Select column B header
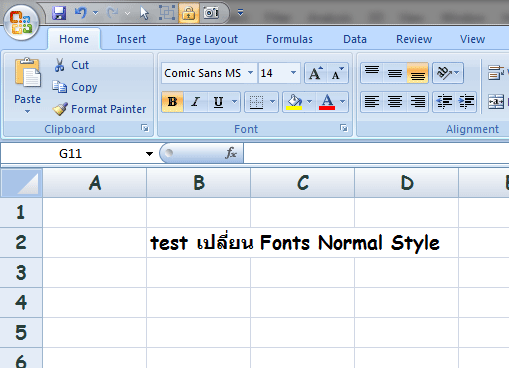This screenshot has width=509, height=368. click(199, 183)
